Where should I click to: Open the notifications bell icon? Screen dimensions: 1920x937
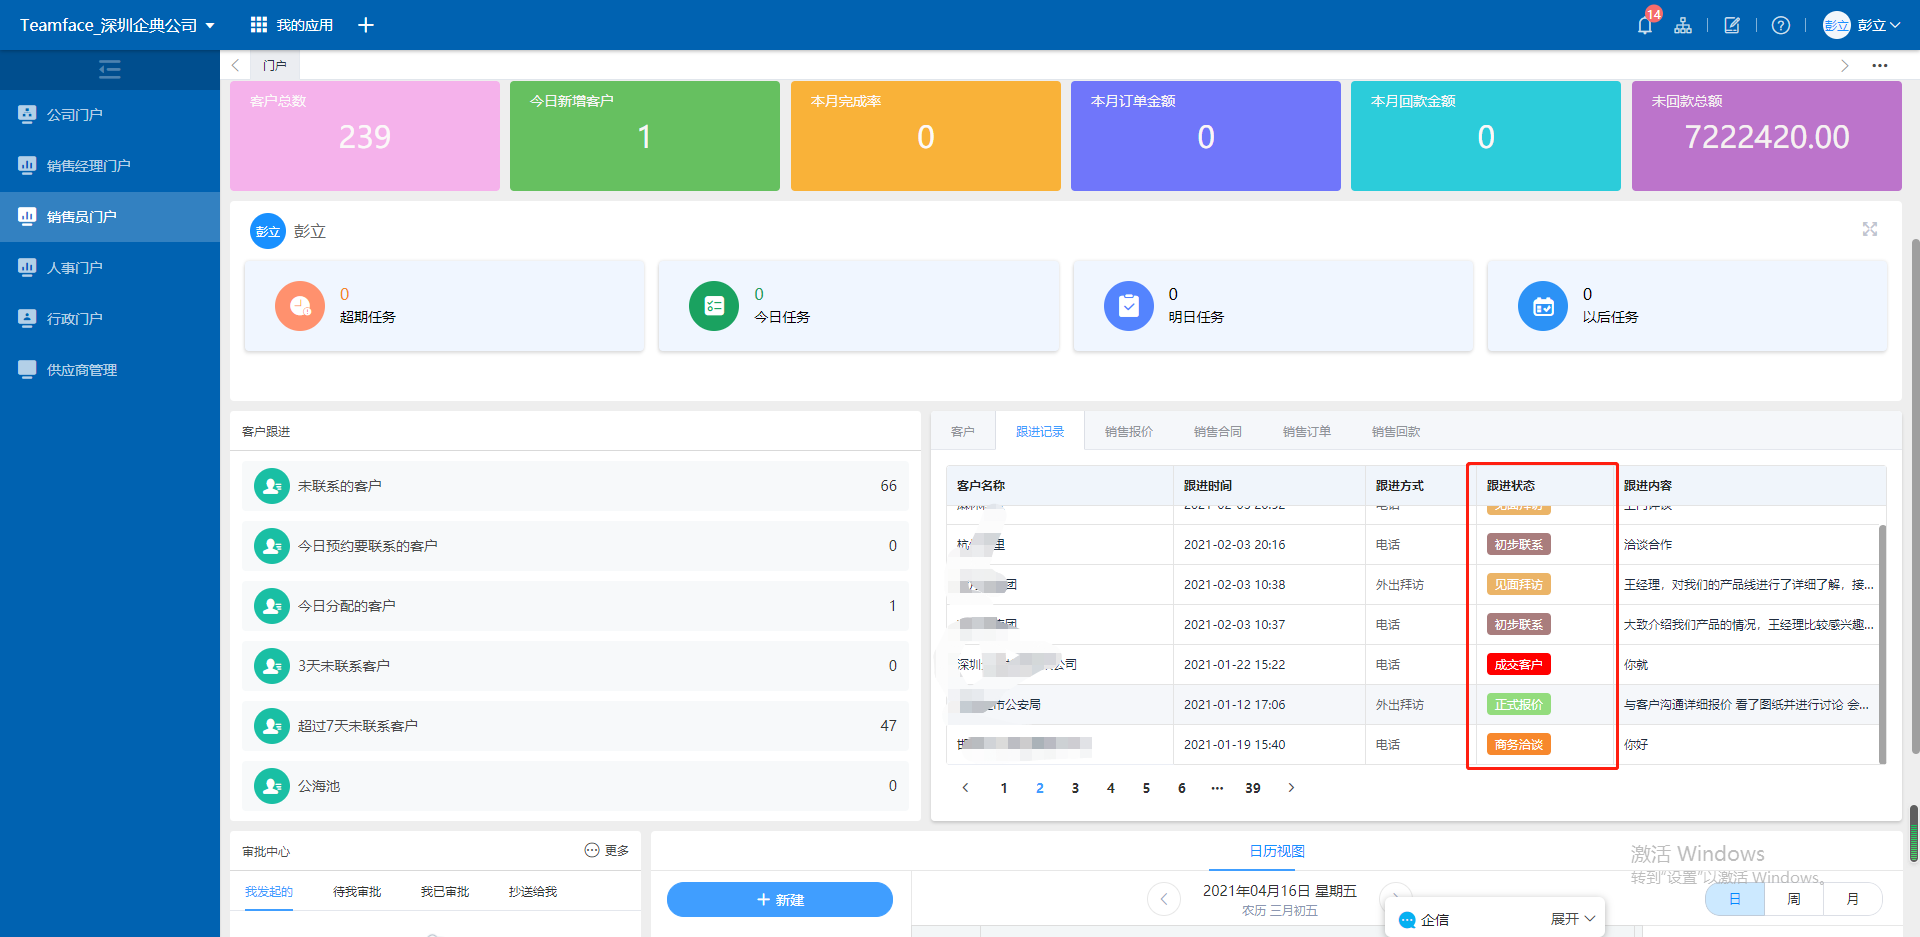(1643, 24)
